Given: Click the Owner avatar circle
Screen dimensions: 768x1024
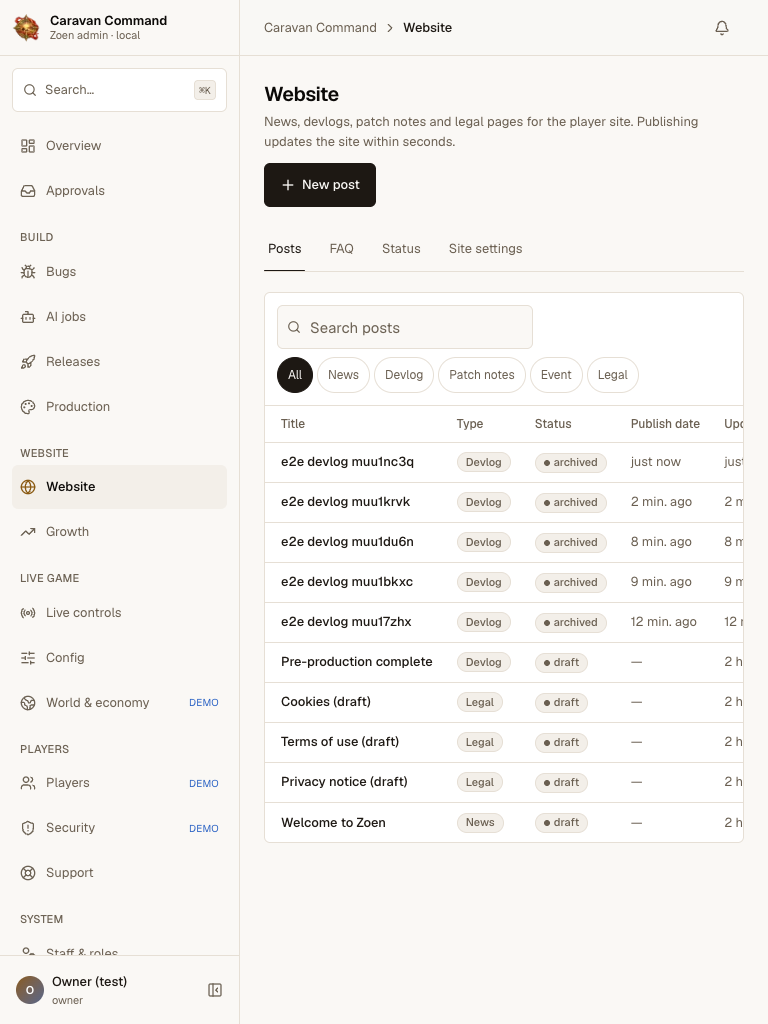Looking at the screenshot, I should (29, 990).
